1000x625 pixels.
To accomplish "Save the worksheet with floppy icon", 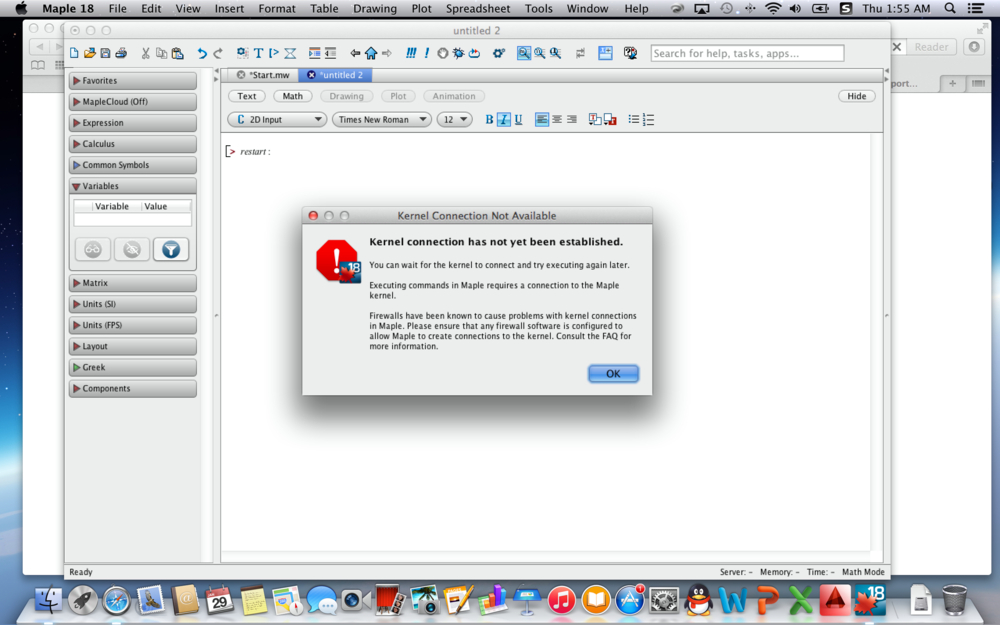I will click(x=105, y=54).
